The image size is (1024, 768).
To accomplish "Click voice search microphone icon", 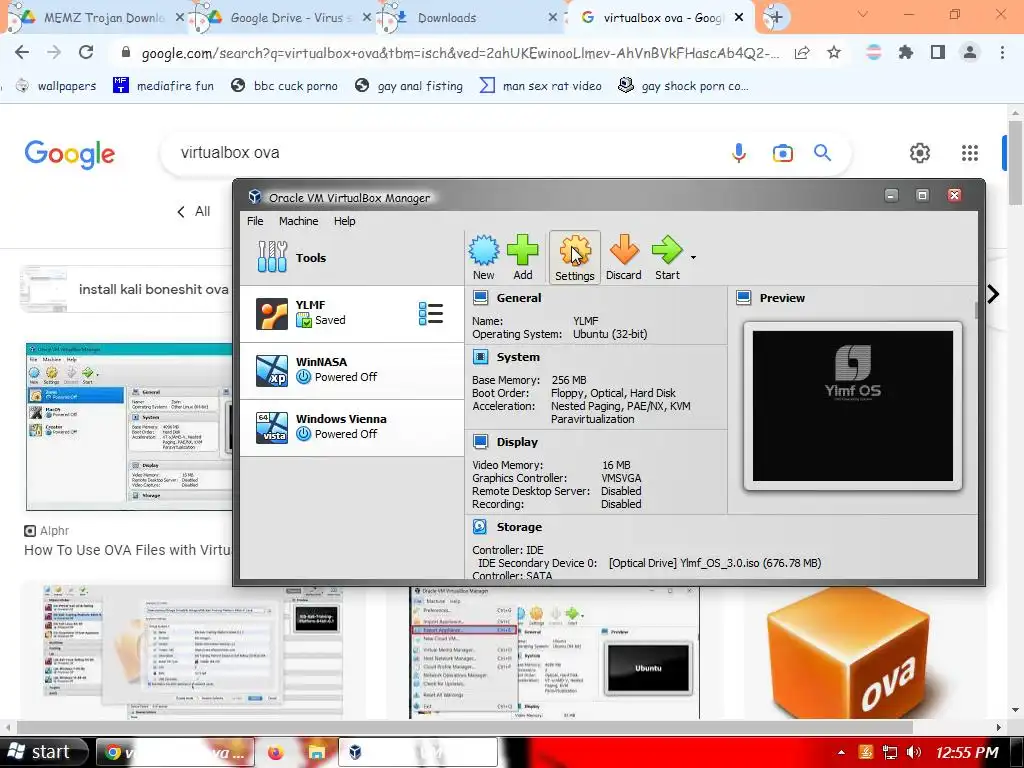I will coord(739,153).
